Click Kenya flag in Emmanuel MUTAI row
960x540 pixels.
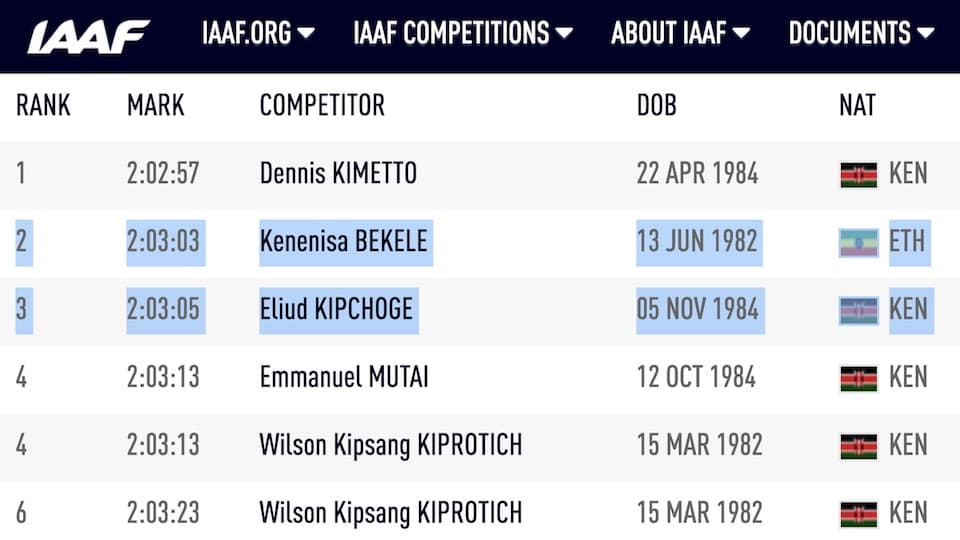click(858, 379)
